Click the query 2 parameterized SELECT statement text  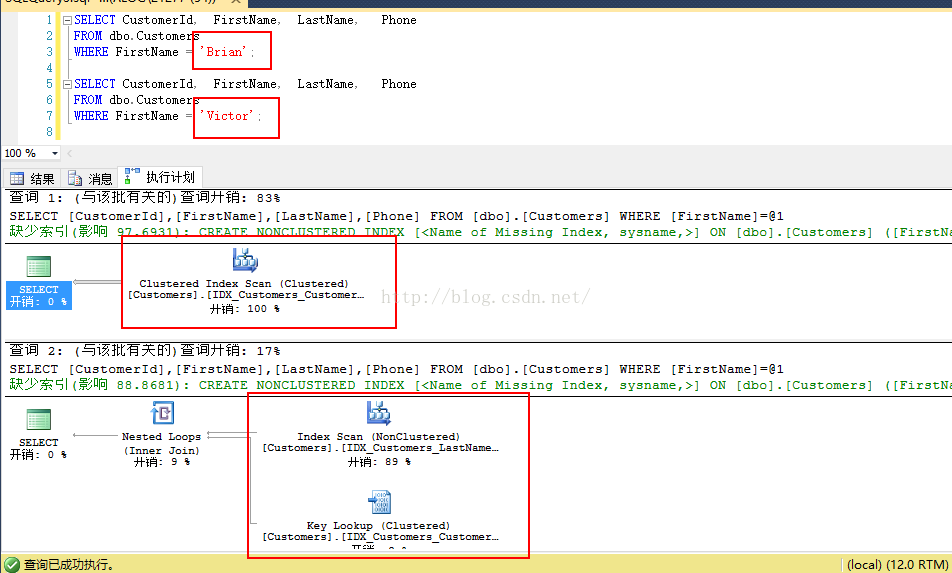click(x=396, y=369)
